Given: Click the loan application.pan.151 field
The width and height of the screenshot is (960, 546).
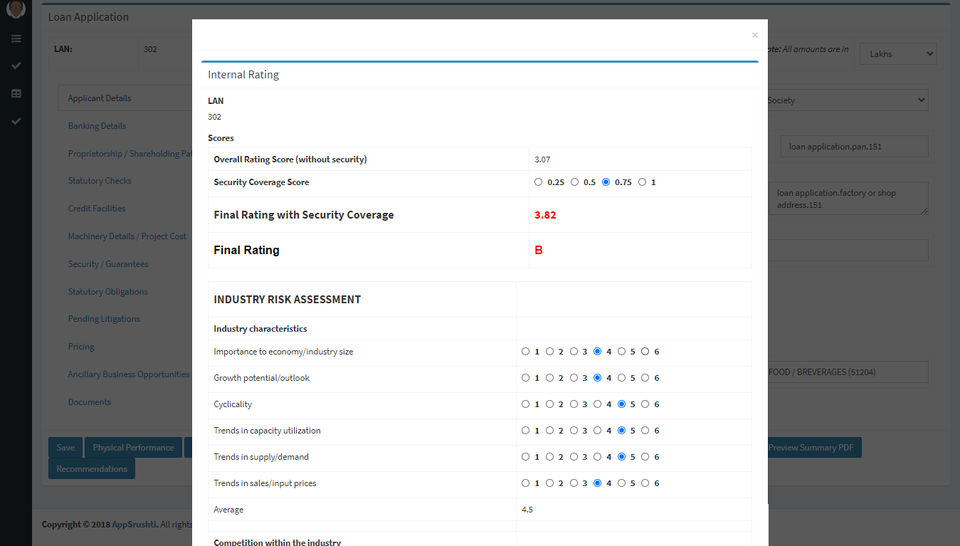Looking at the screenshot, I should (x=854, y=147).
